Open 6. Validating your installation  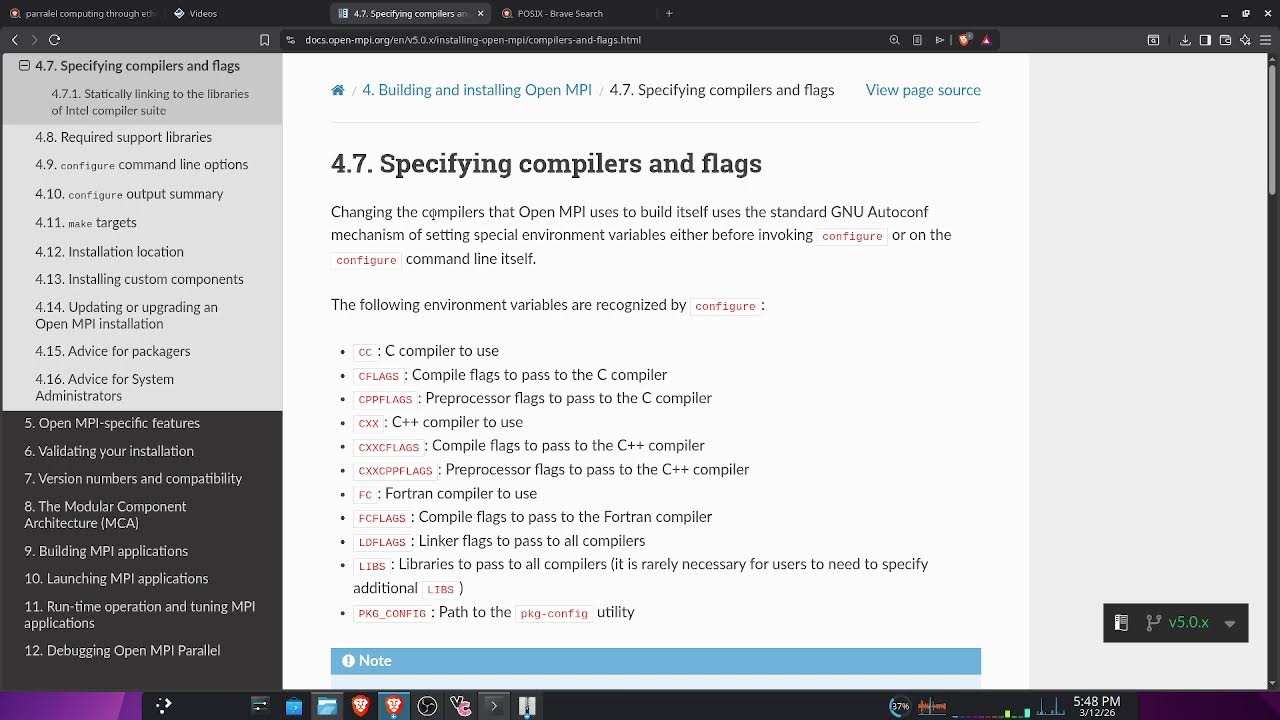point(109,451)
